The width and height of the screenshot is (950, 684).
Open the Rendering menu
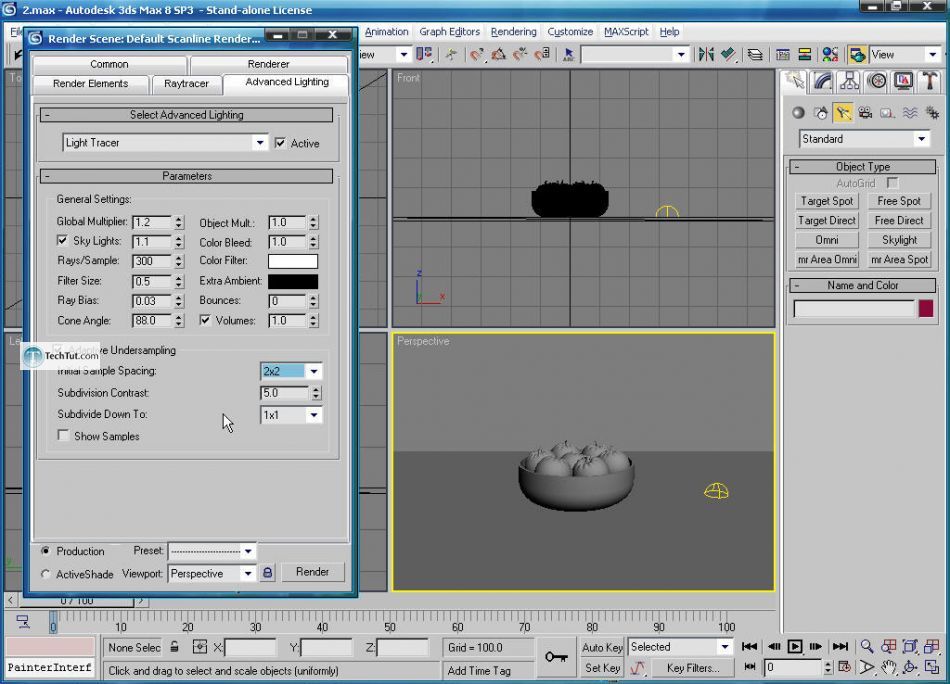[x=513, y=32]
